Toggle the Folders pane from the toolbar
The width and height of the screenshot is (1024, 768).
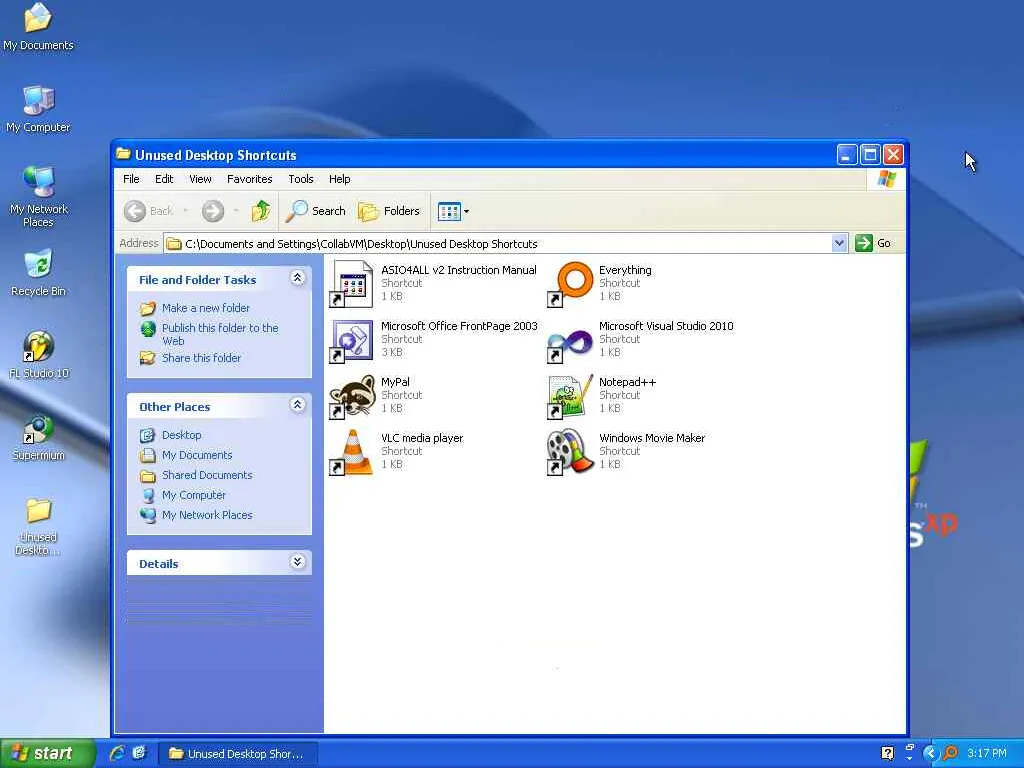389,211
